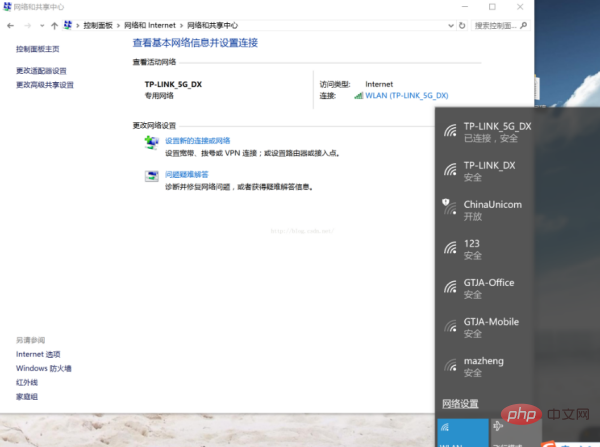The width and height of the screenshot is (600, 447).
Task: Toggle the WLAN quick action tile
Action: coord(463,433)
